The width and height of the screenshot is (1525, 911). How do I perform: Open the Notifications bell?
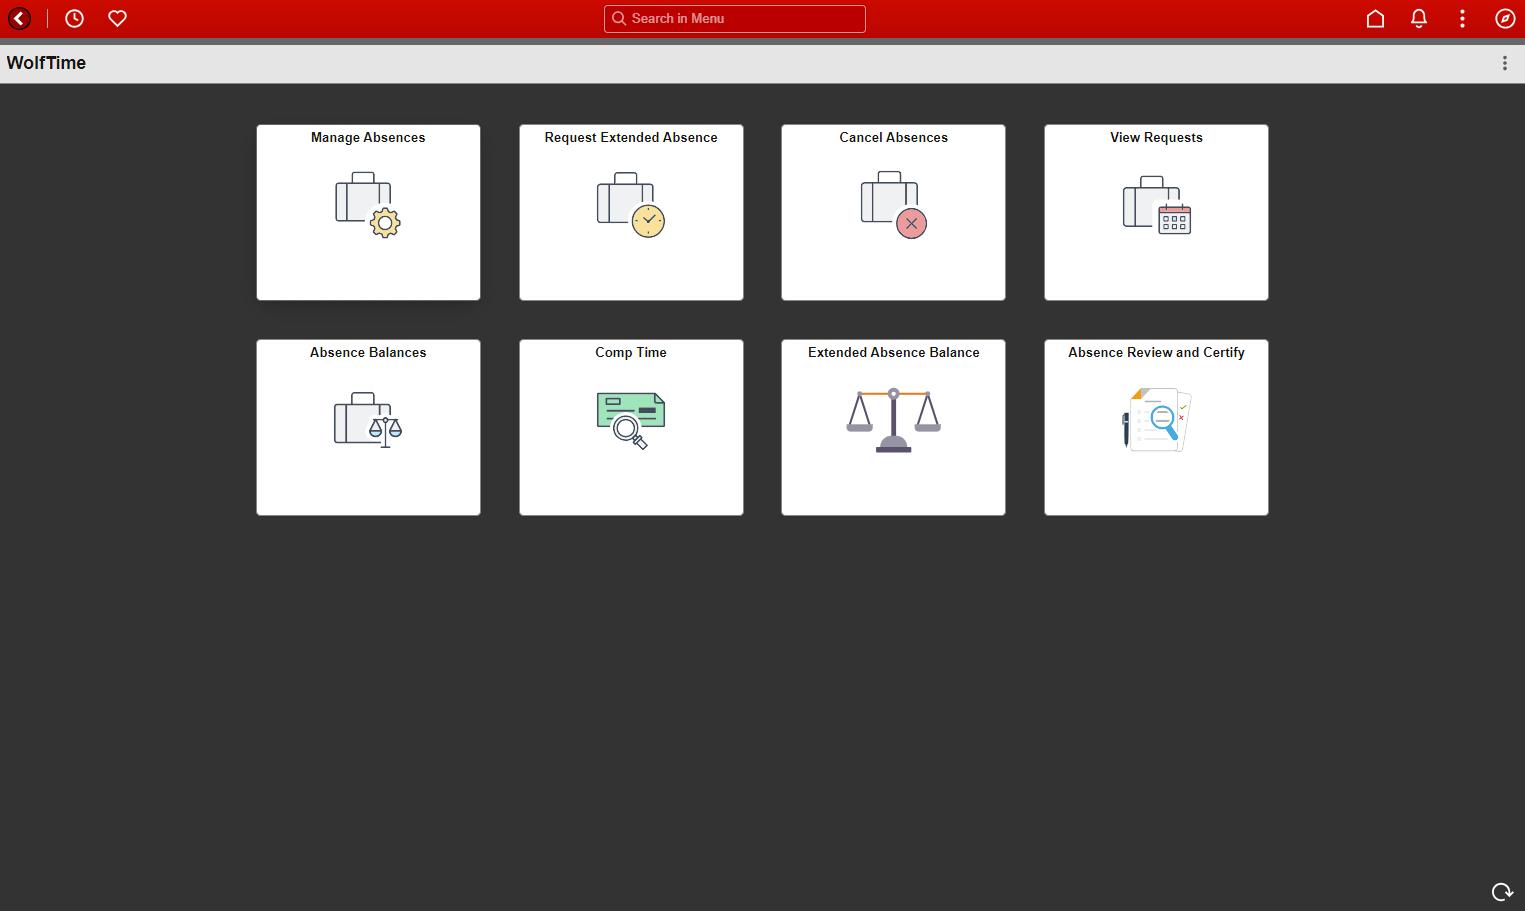pos(1418,18)
